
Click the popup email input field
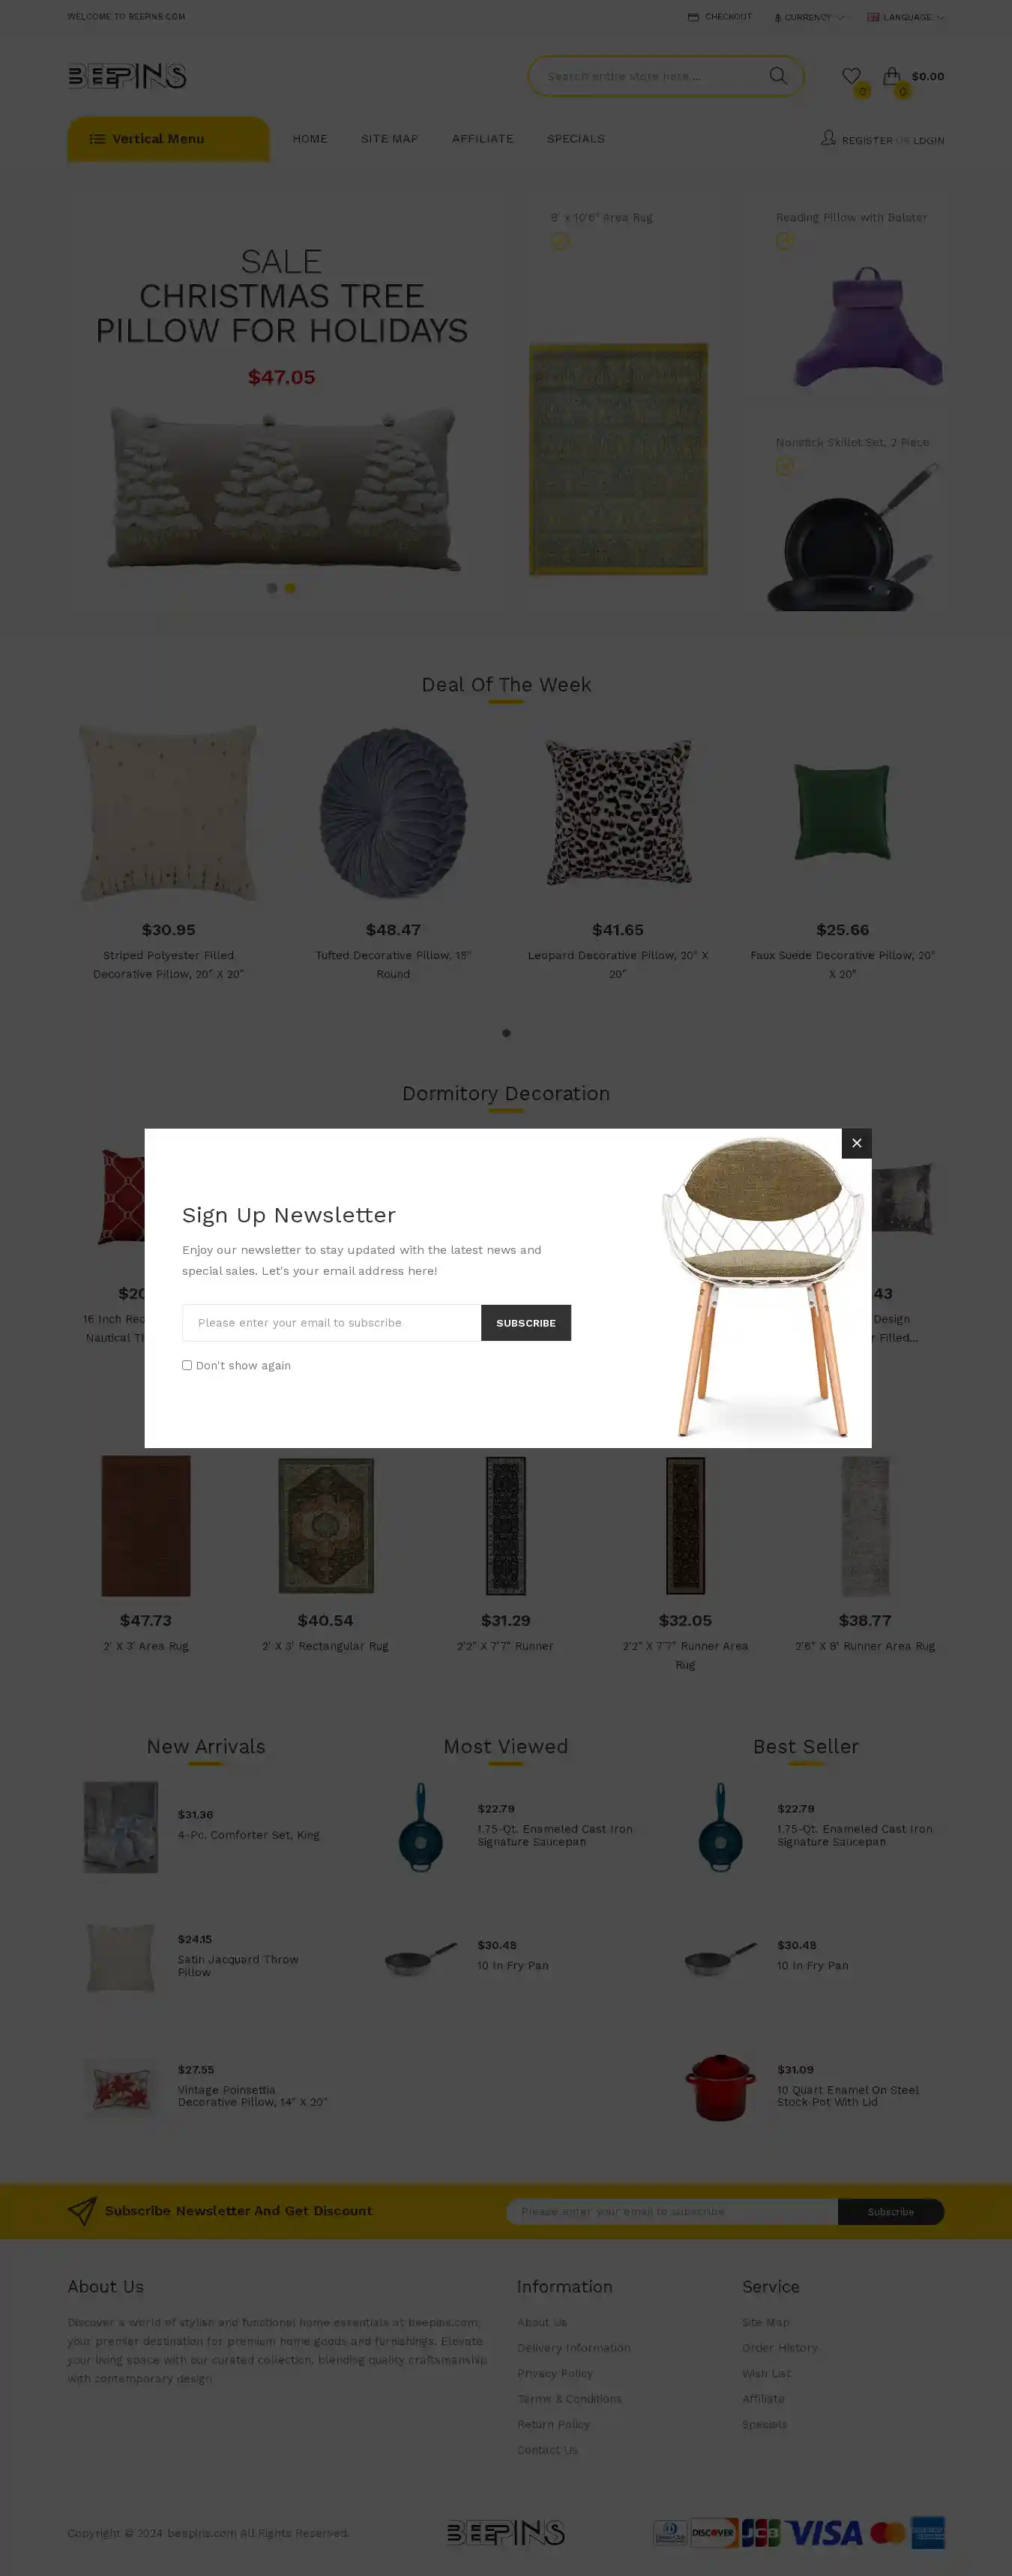click(x=331, y=1322)
